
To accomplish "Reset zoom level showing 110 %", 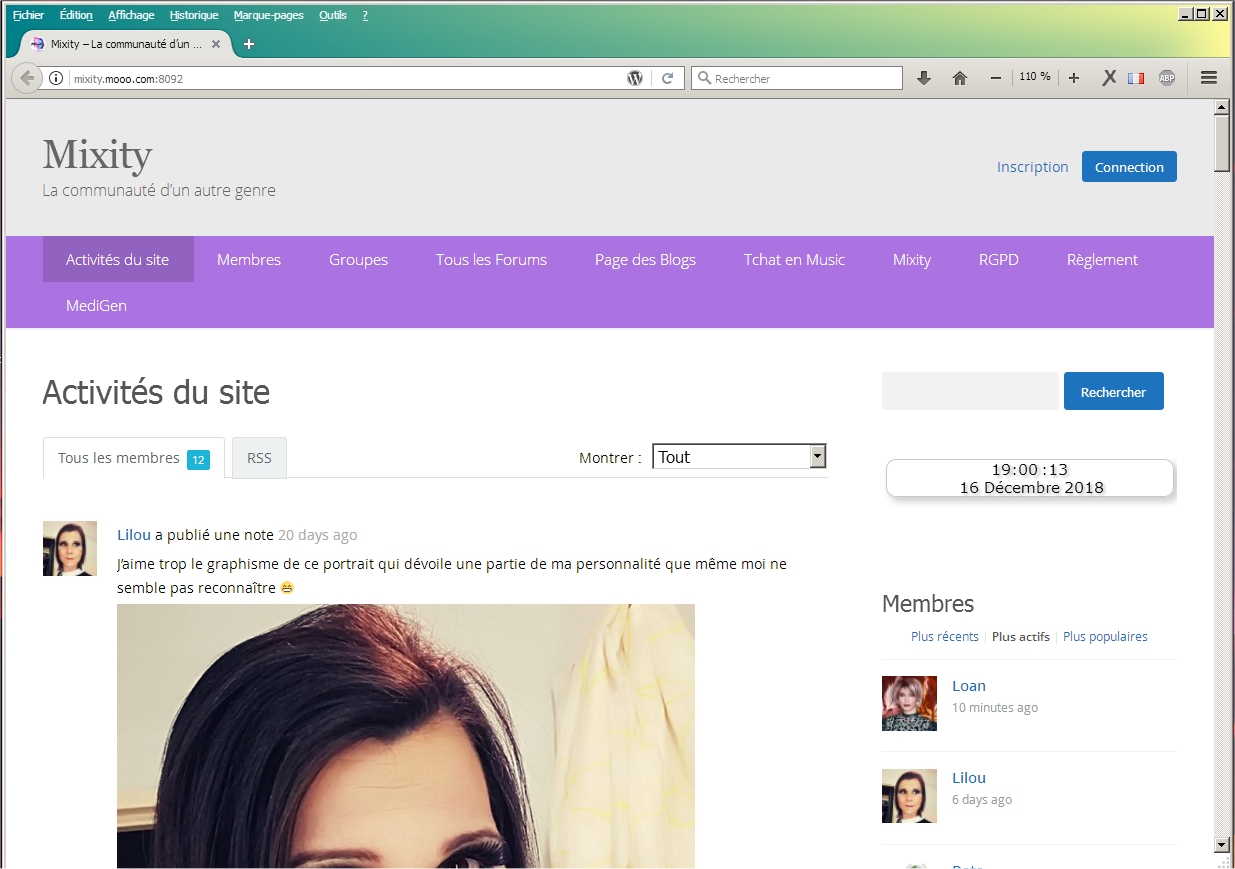I will (1035, 77).
